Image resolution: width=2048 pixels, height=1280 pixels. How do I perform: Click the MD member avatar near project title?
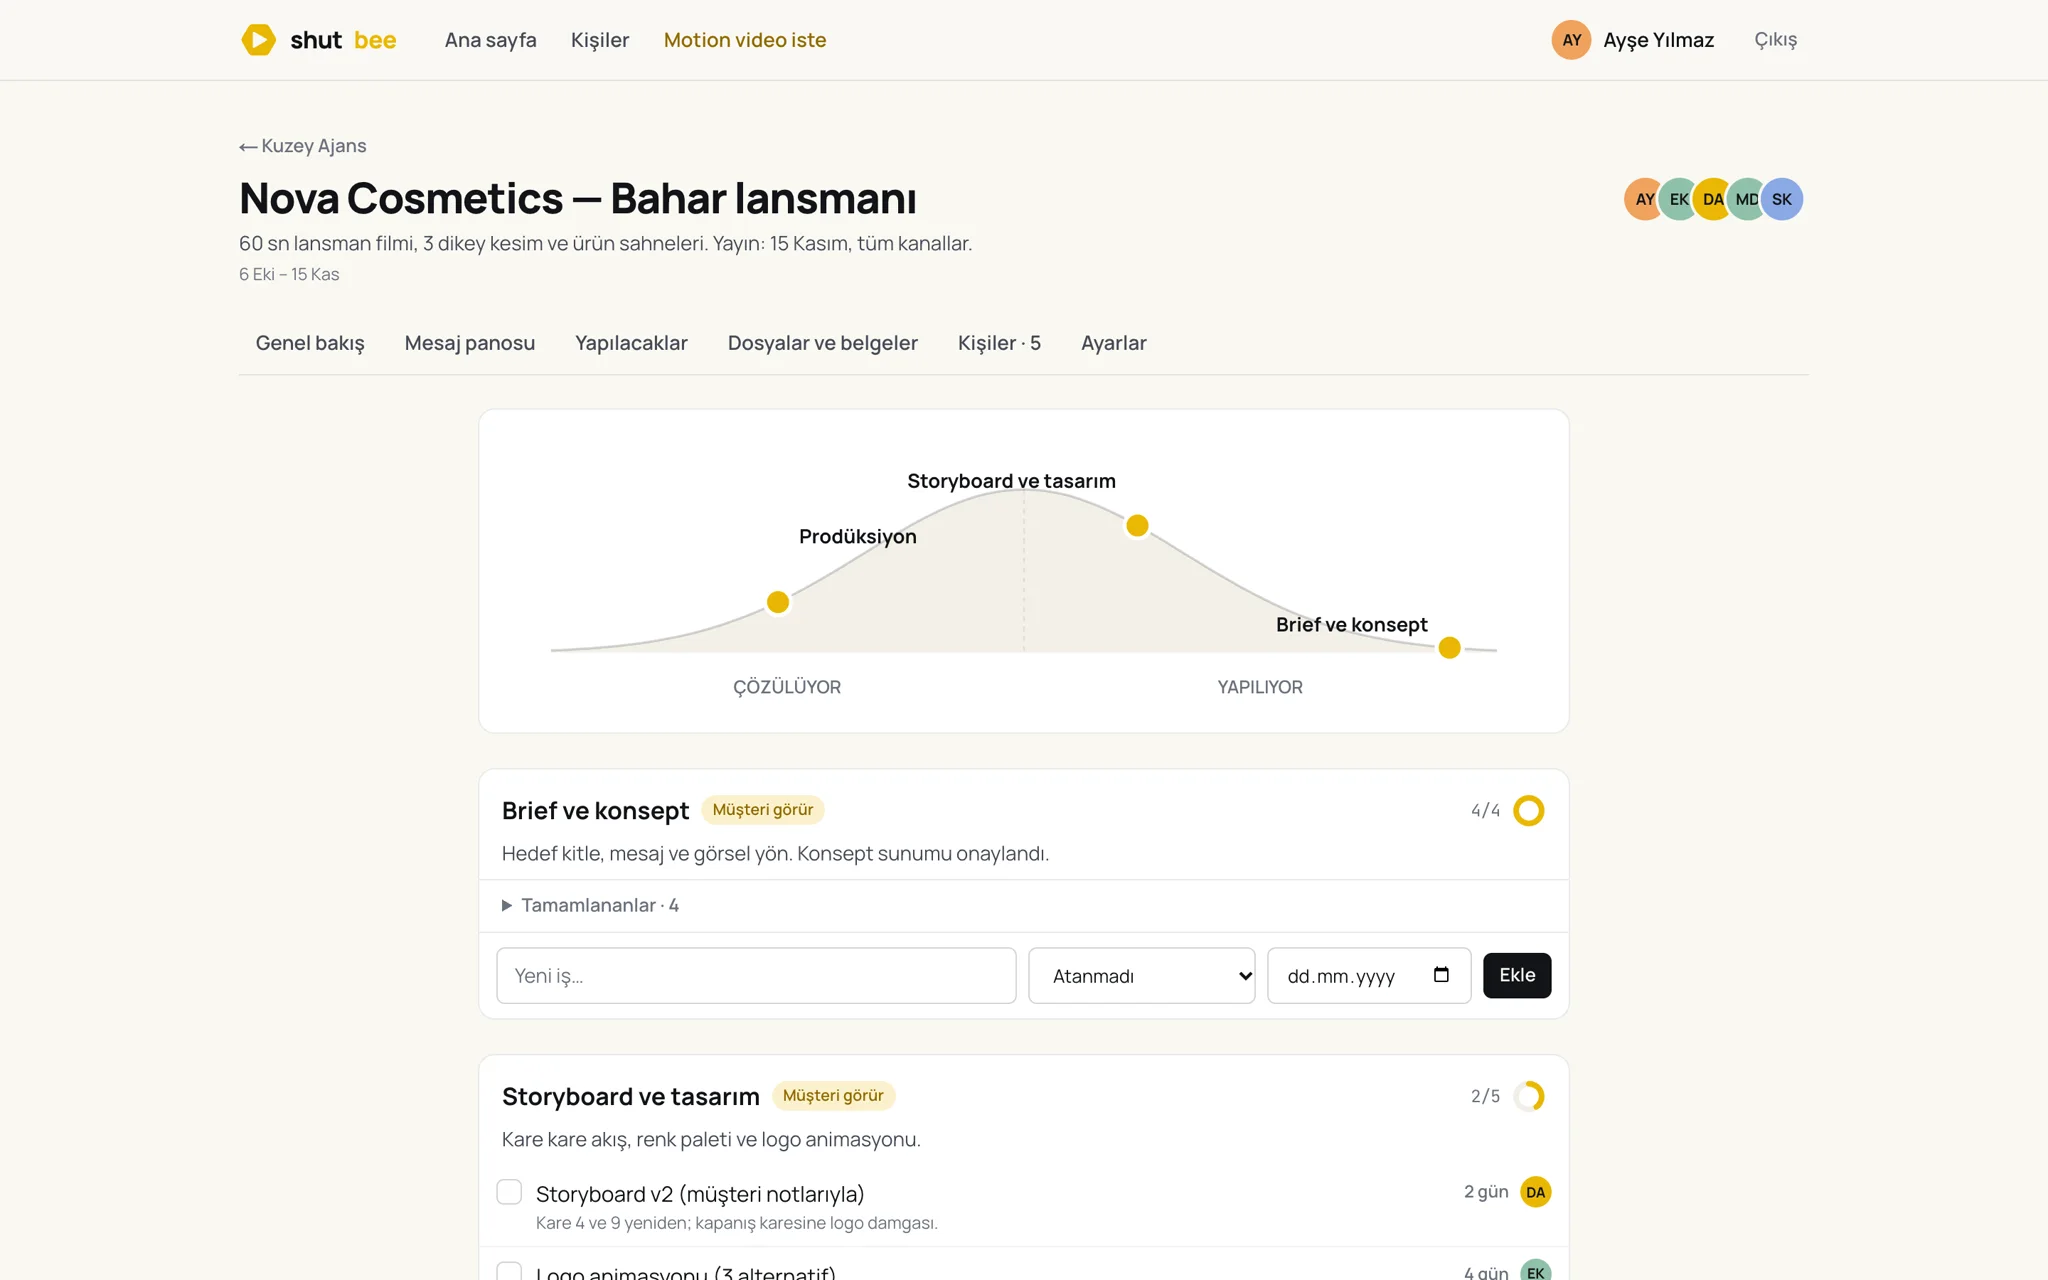1747,199
